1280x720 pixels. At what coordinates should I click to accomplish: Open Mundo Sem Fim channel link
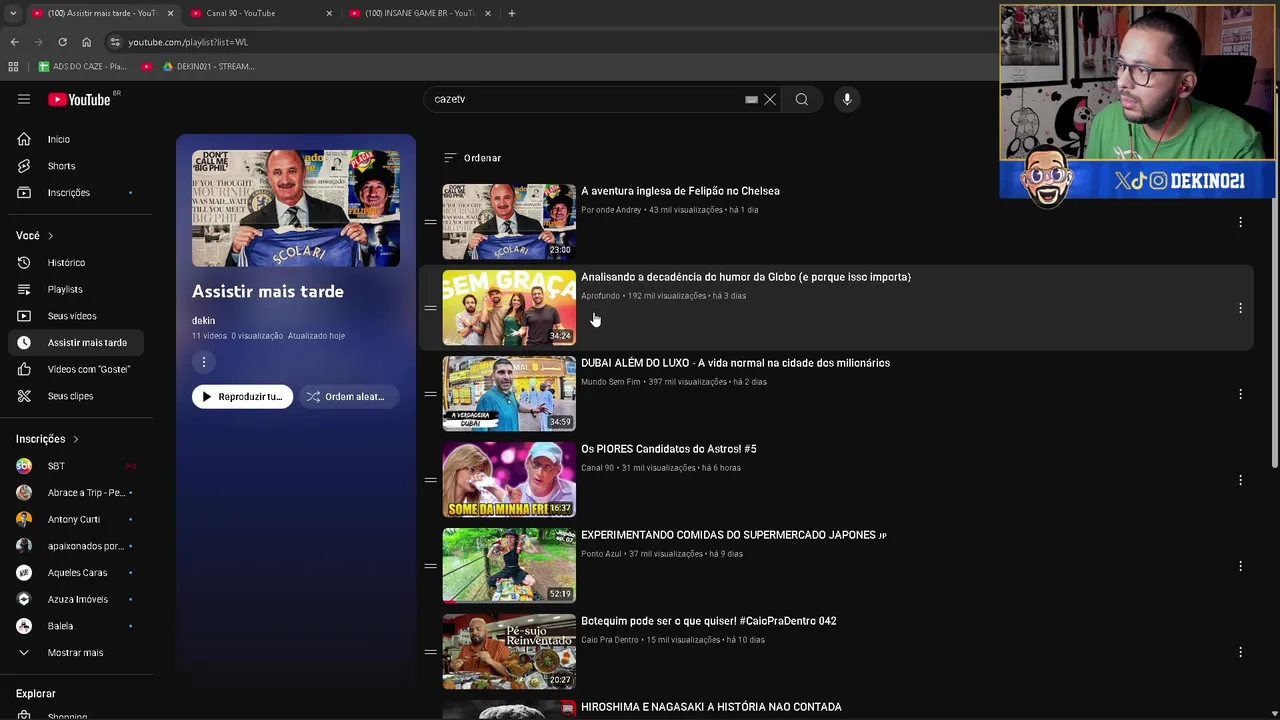(x=610, y=382)
